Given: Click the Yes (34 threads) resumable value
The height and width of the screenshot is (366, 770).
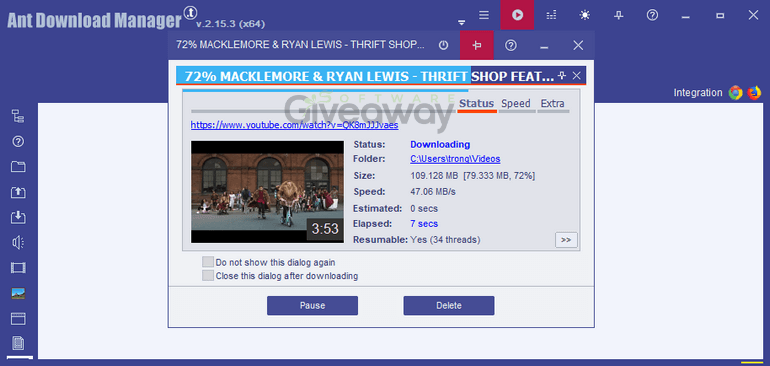Looking at the screenshot, I should pyautogui.click(x=445, y=240).
